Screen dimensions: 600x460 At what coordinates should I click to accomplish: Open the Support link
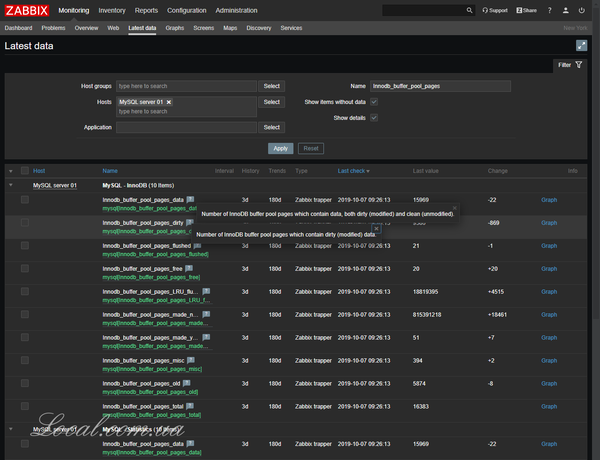coord(495,10)
